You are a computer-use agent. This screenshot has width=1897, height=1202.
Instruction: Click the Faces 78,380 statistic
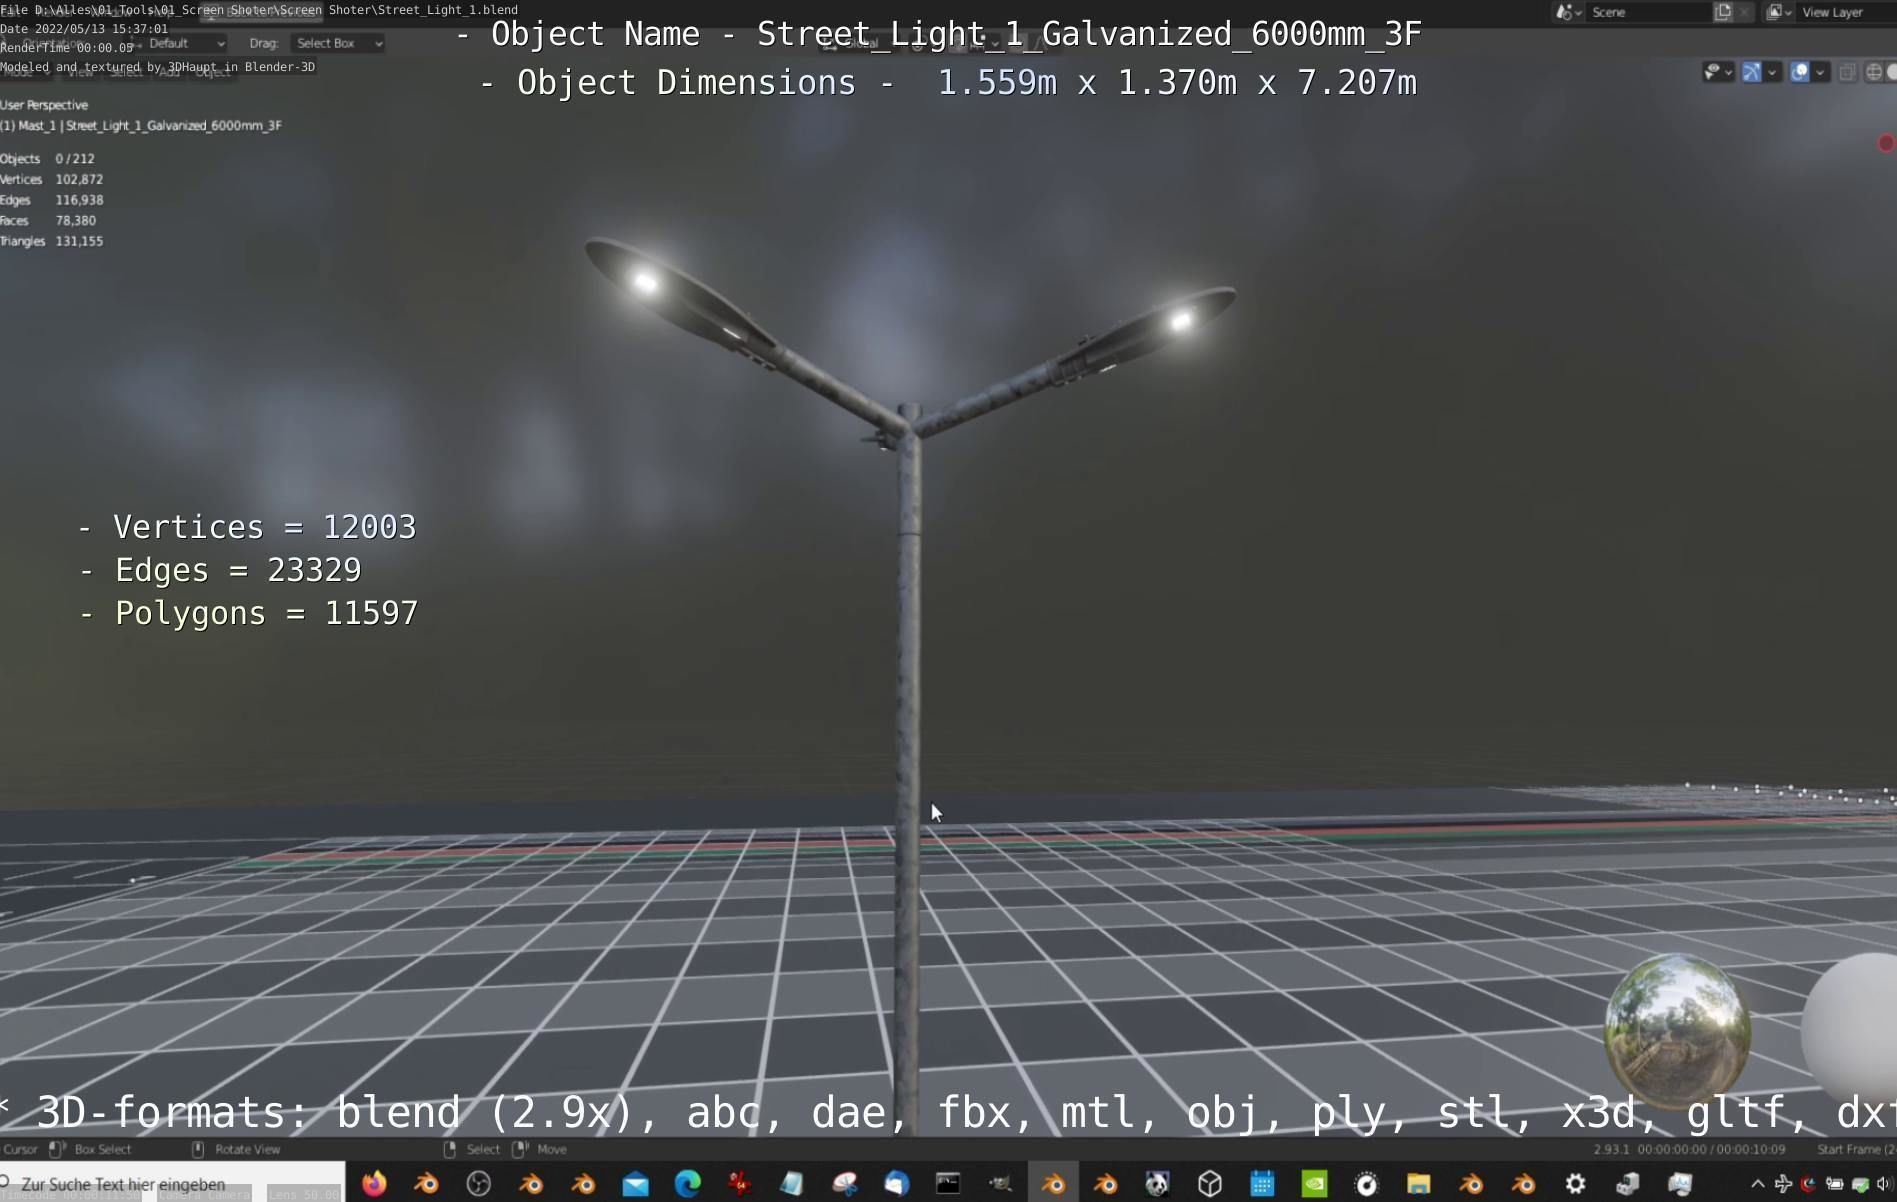point(48,221)
